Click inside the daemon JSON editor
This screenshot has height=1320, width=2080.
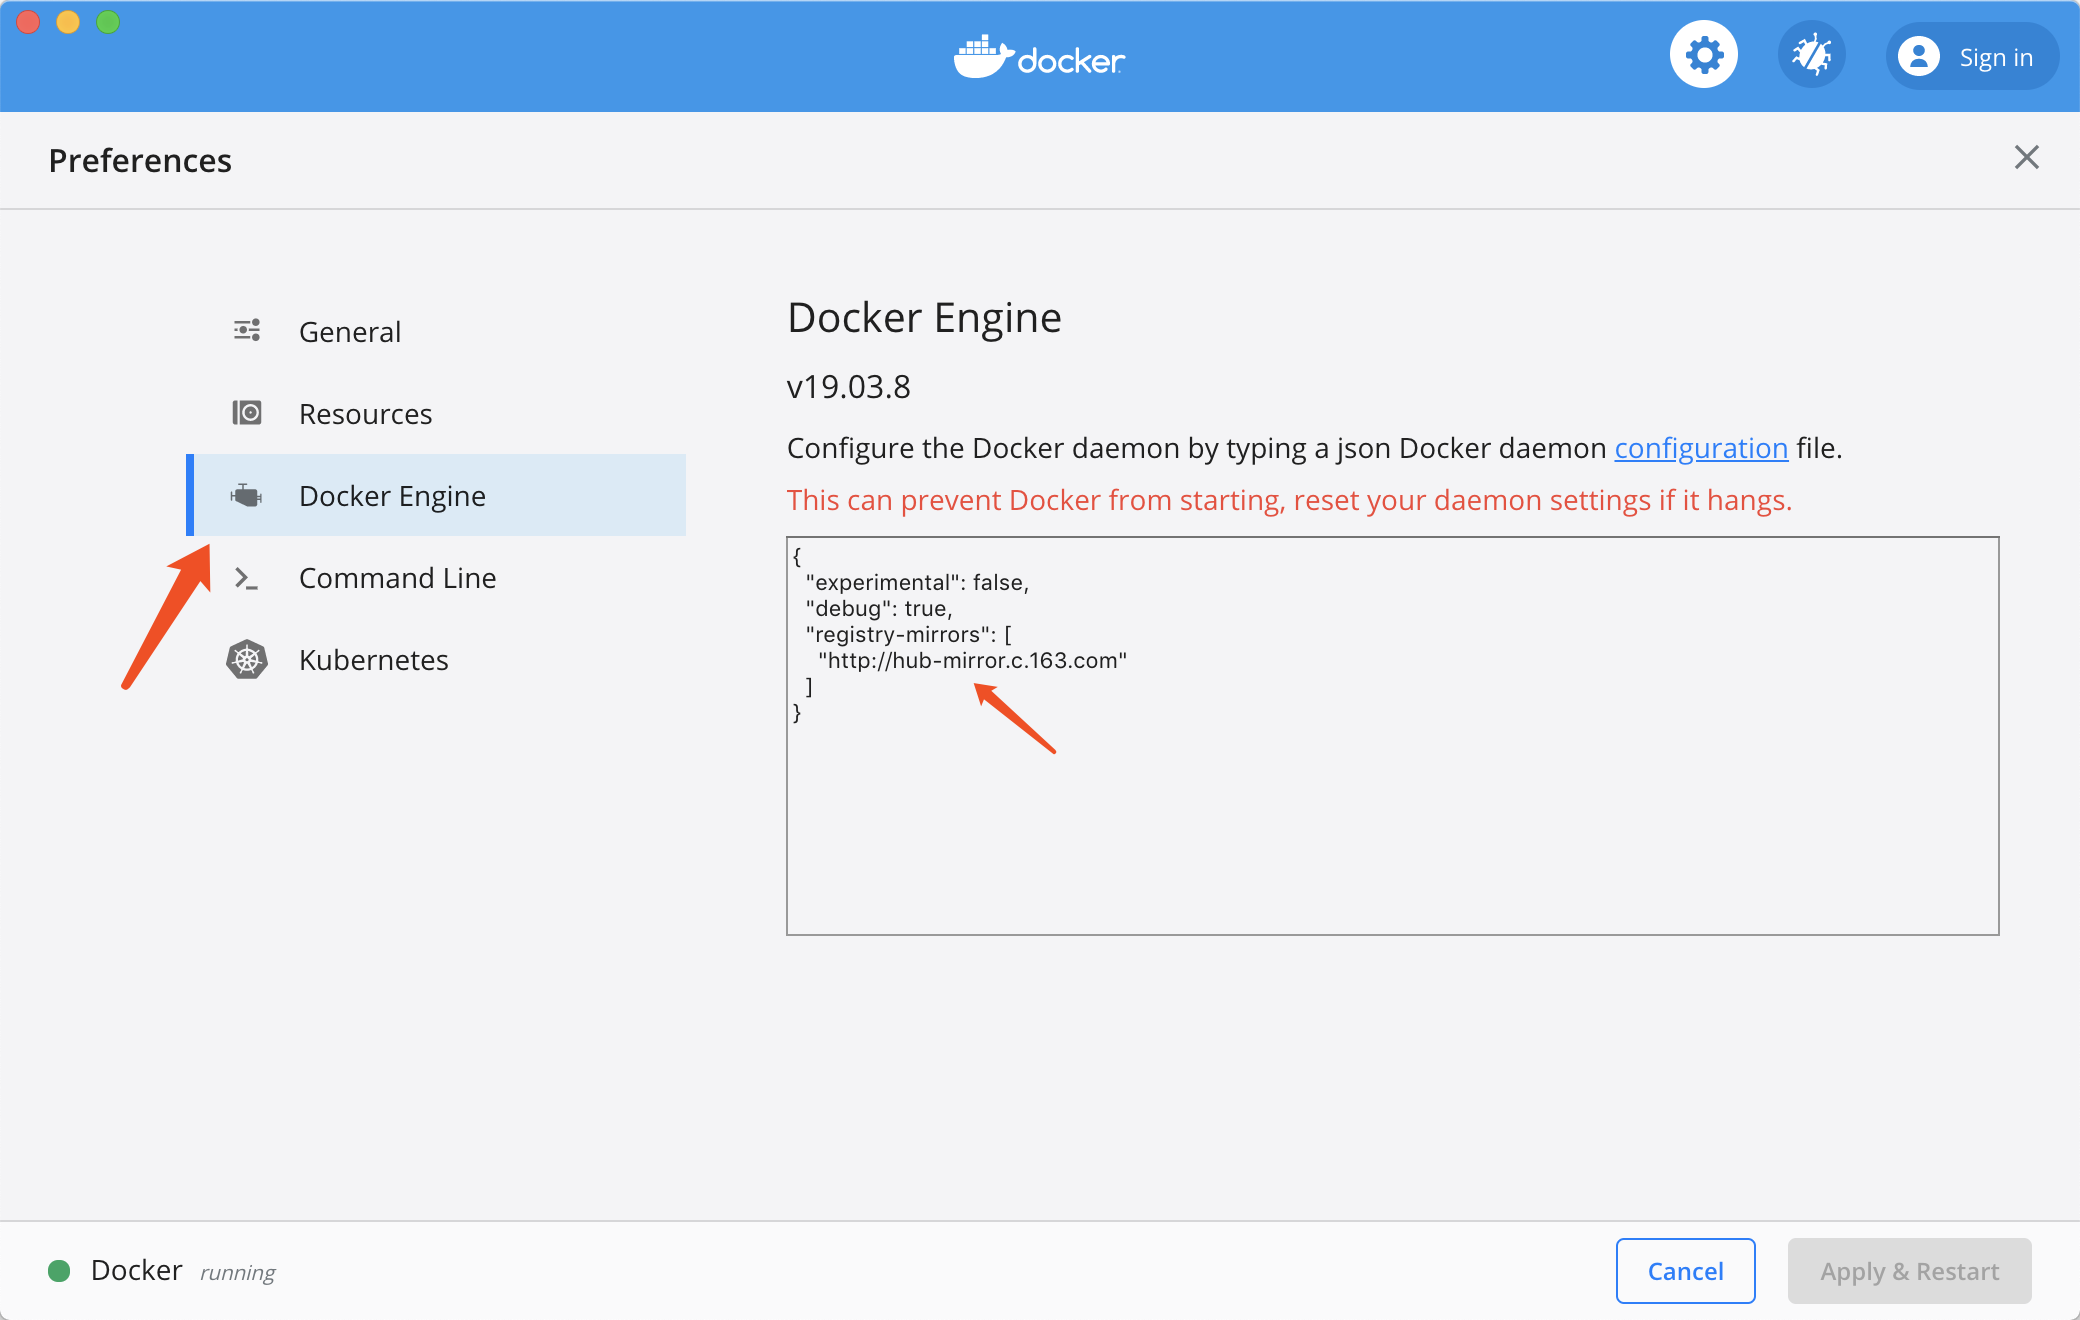[1392, 820]
